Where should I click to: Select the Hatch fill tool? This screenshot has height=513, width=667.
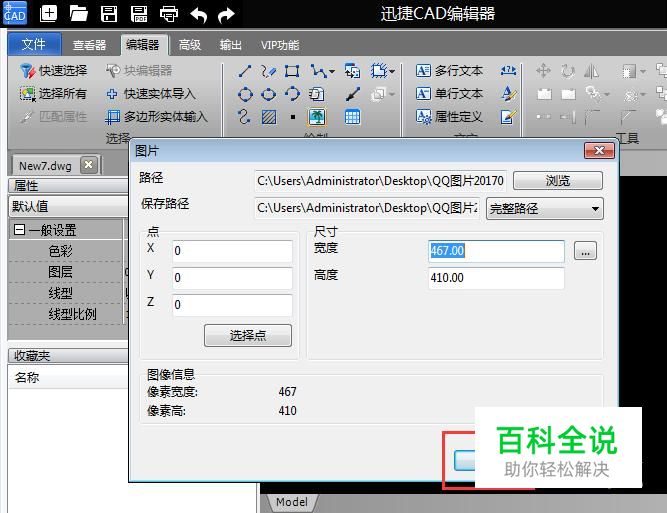coord(269,117)
